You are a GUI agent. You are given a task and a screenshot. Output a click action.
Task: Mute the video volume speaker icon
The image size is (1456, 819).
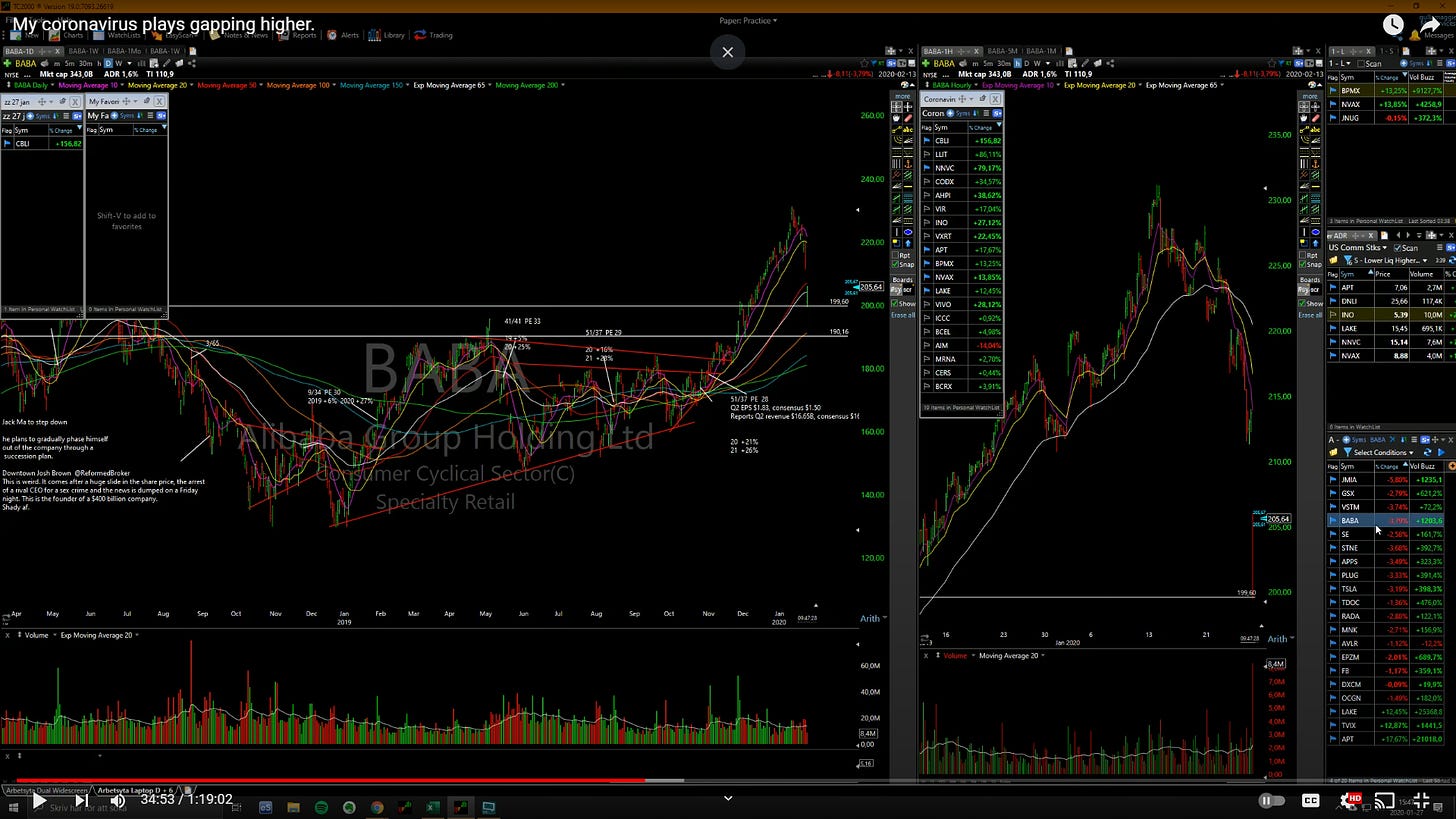point(117,800)
